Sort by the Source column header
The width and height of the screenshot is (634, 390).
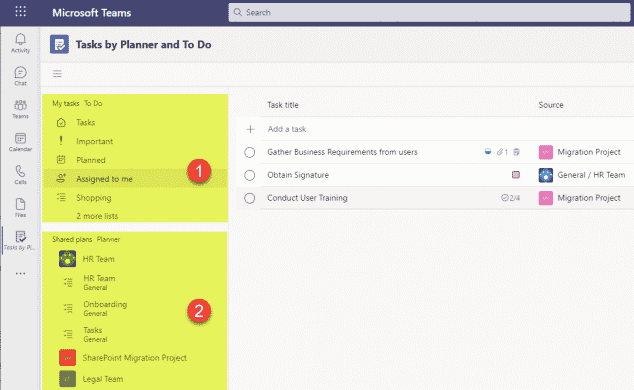[x=551, y=105]
